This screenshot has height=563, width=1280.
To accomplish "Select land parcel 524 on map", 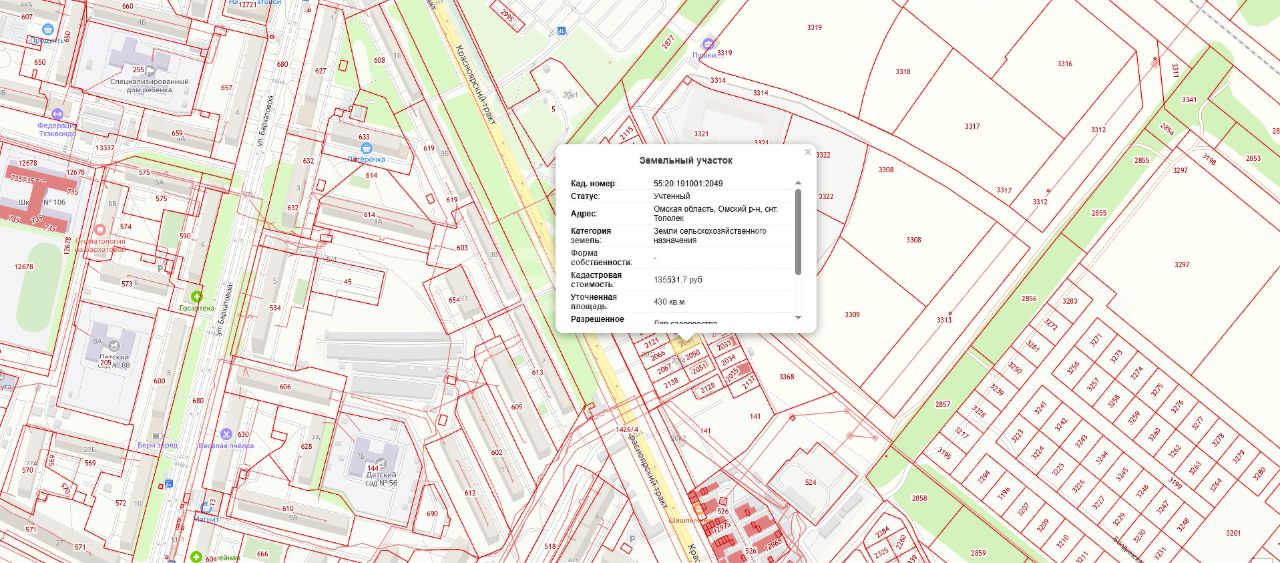I will click(810, 482).
